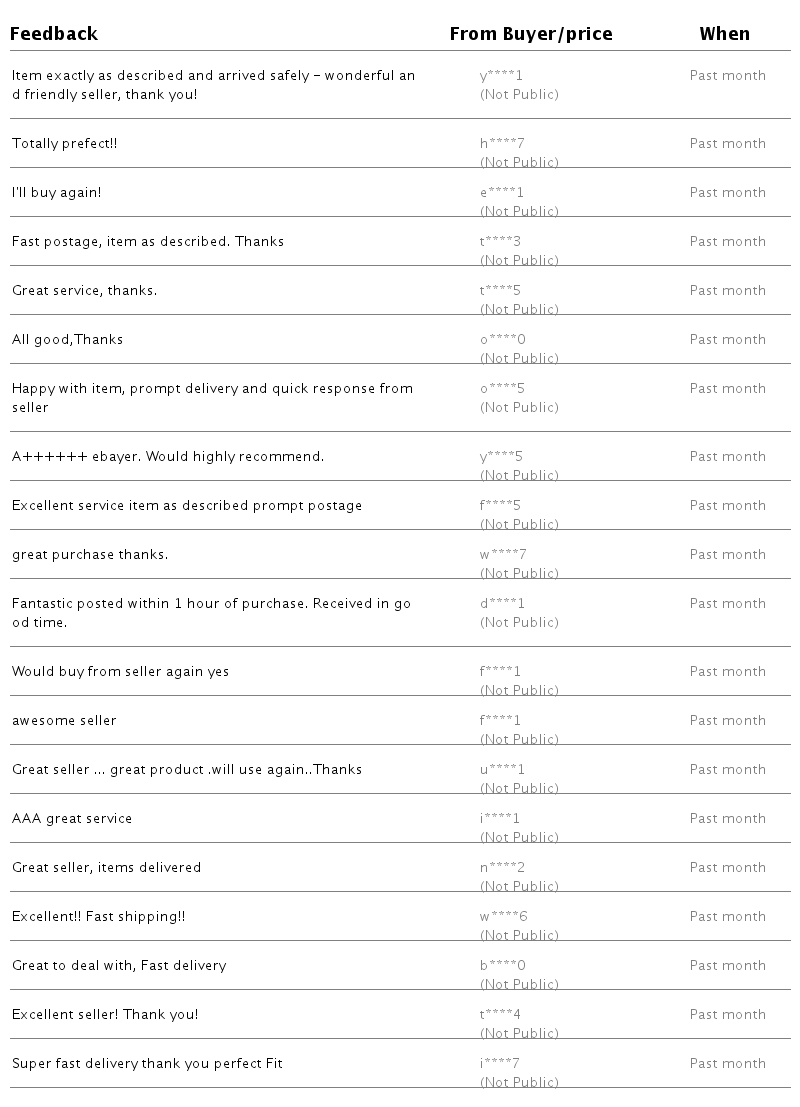Click the "AAA great service" feedback row

[x=72, y=819]
